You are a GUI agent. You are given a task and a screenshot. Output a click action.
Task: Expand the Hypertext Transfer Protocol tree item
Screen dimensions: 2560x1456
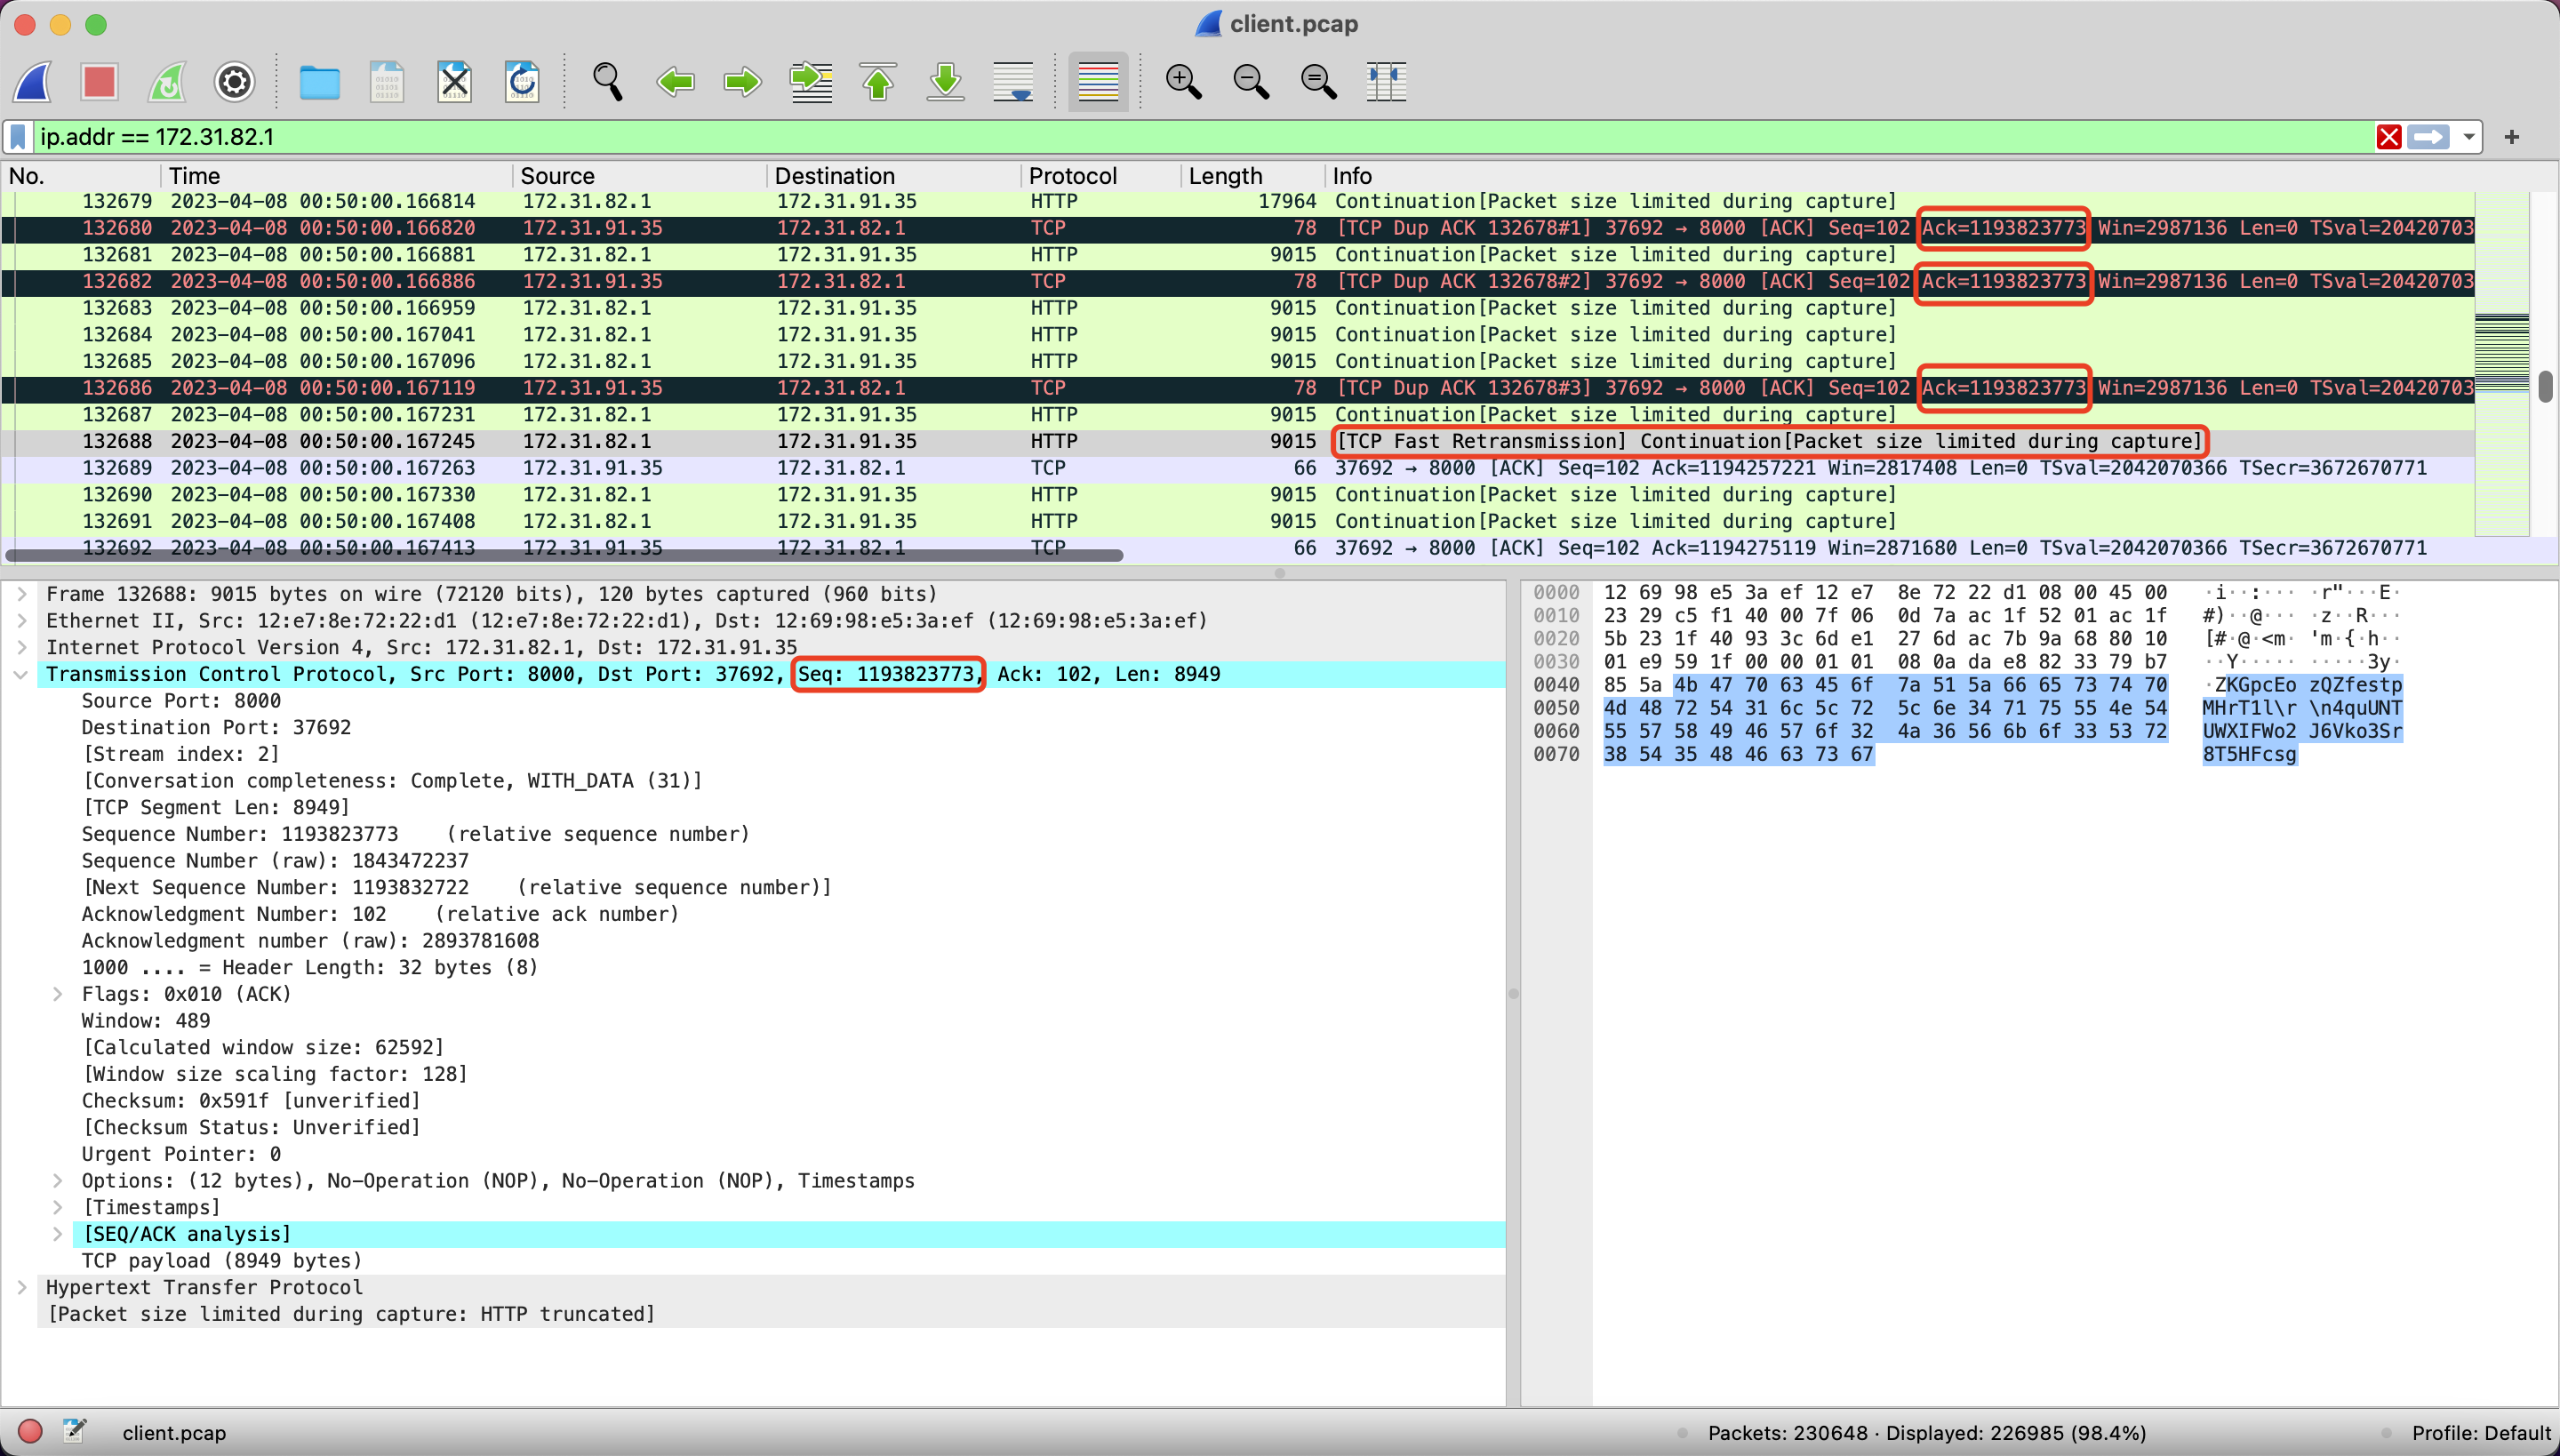(x=22, y=1287)
